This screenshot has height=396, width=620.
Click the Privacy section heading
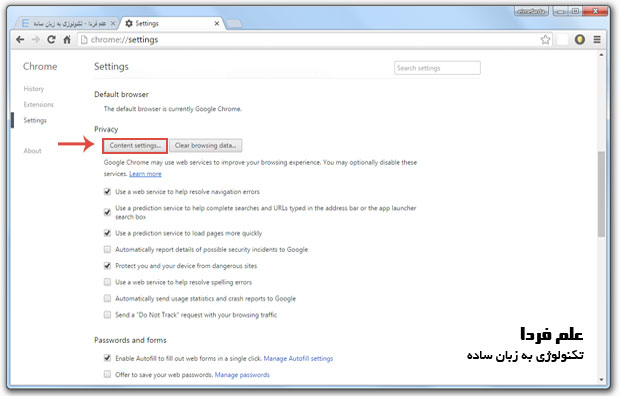pyautogui.click(x=106, y=129)
